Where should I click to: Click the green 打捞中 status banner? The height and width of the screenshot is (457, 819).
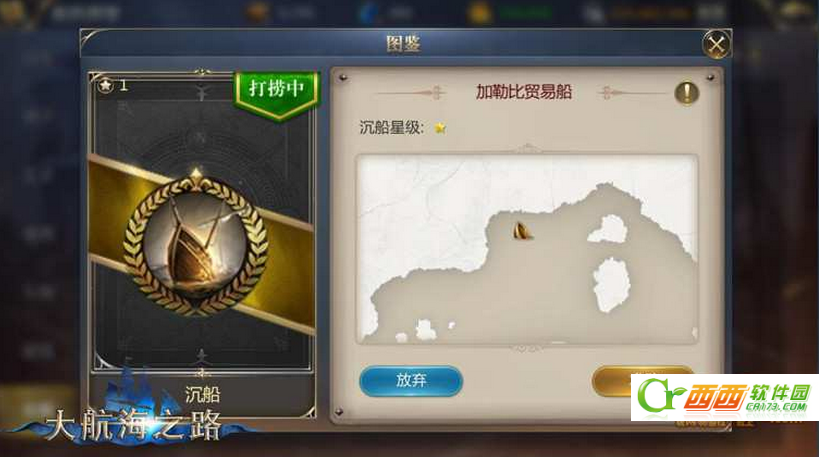point(276,92)
